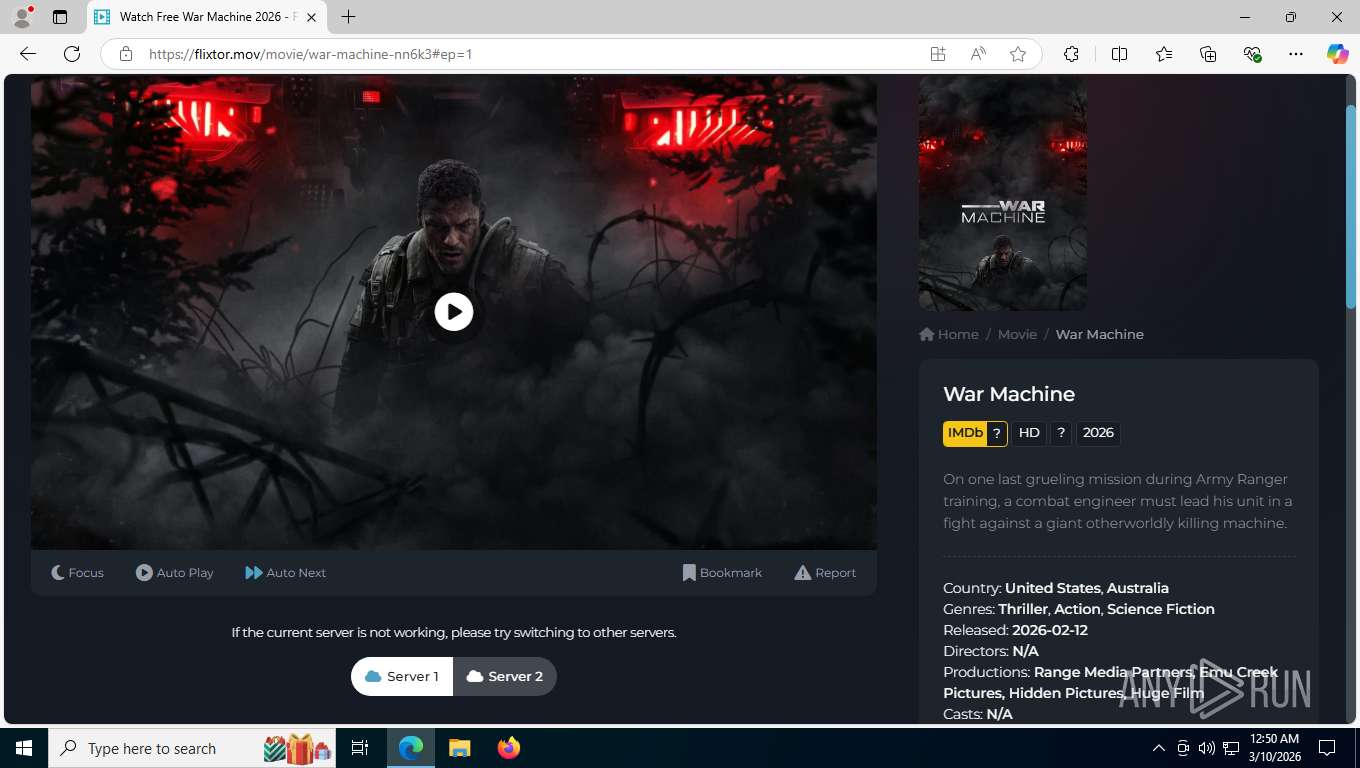1360x768 pixels.
Task: Open the Action genre link
Action: tap(1077, 609)
